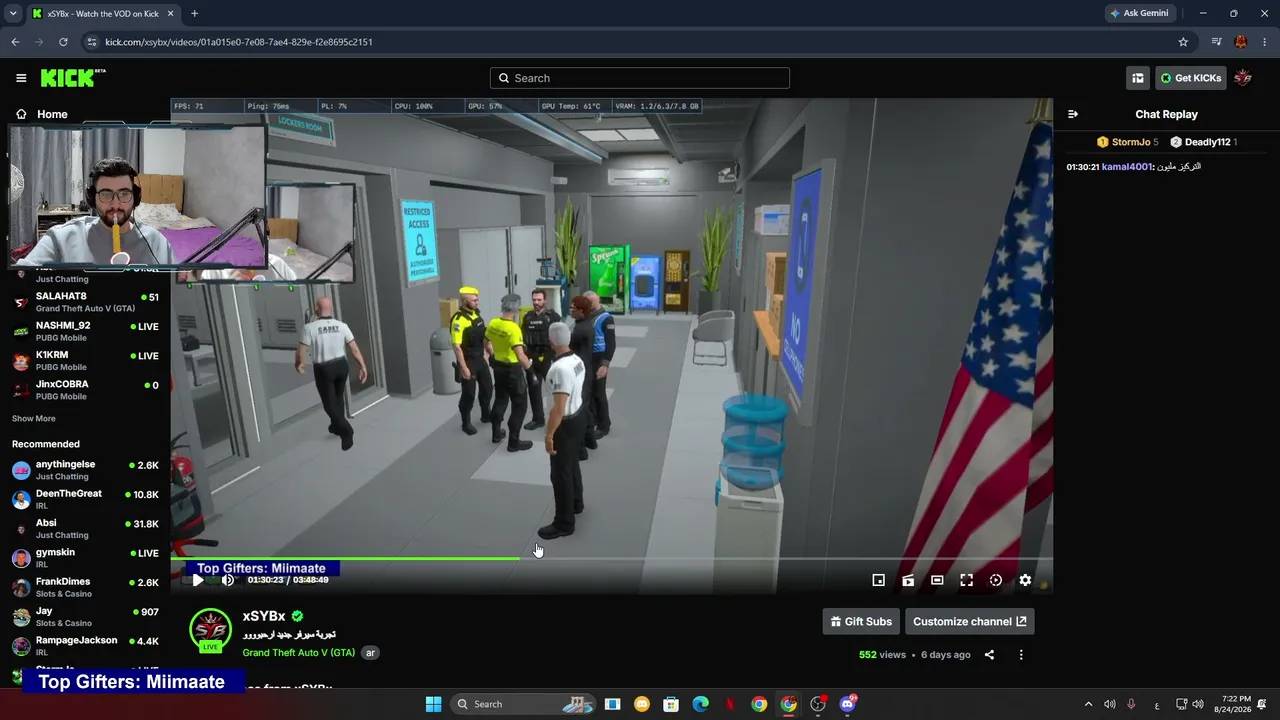Open FrankDimes recommended channel
Image resolution: width=1280 pixels, height=720 pixels.
click(86, 587)
